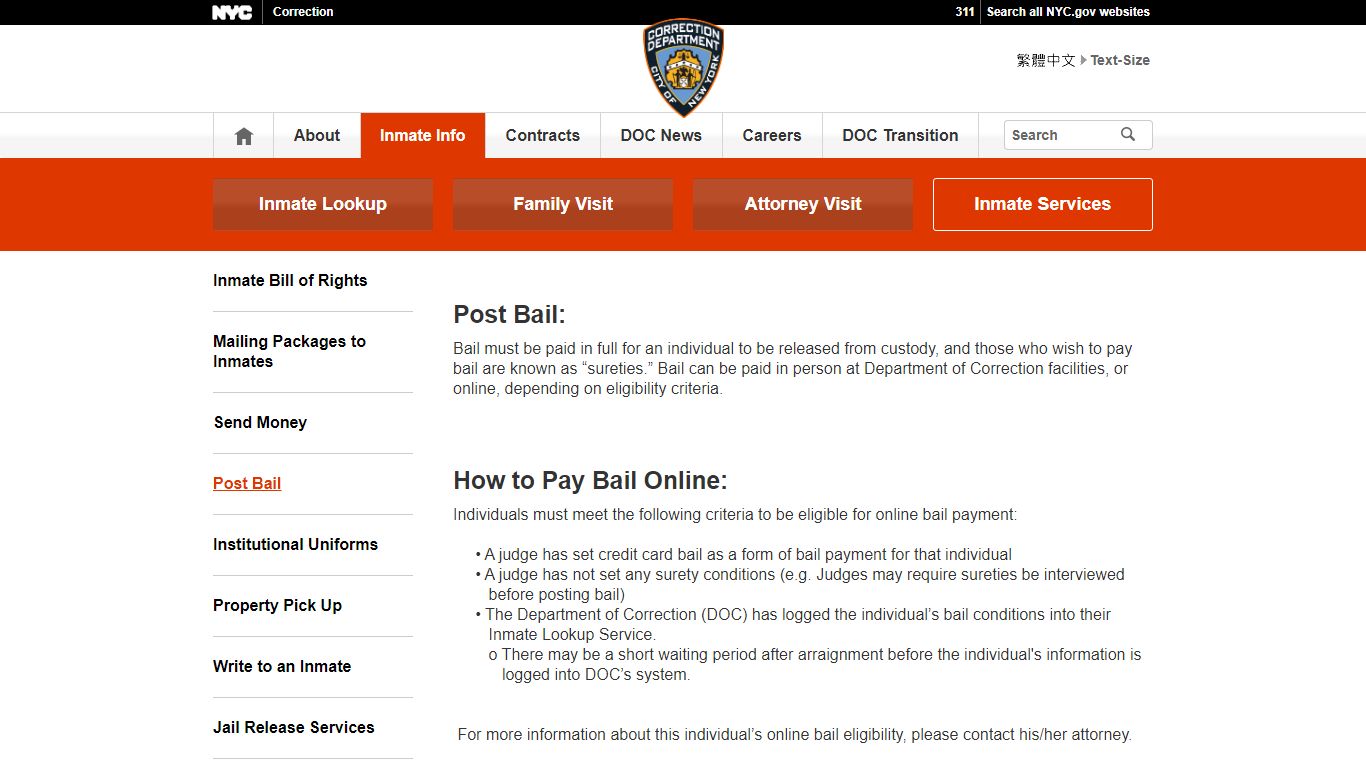Open the Send Money sidebar link
The image size is (1366, 768).
click(260, 423)
